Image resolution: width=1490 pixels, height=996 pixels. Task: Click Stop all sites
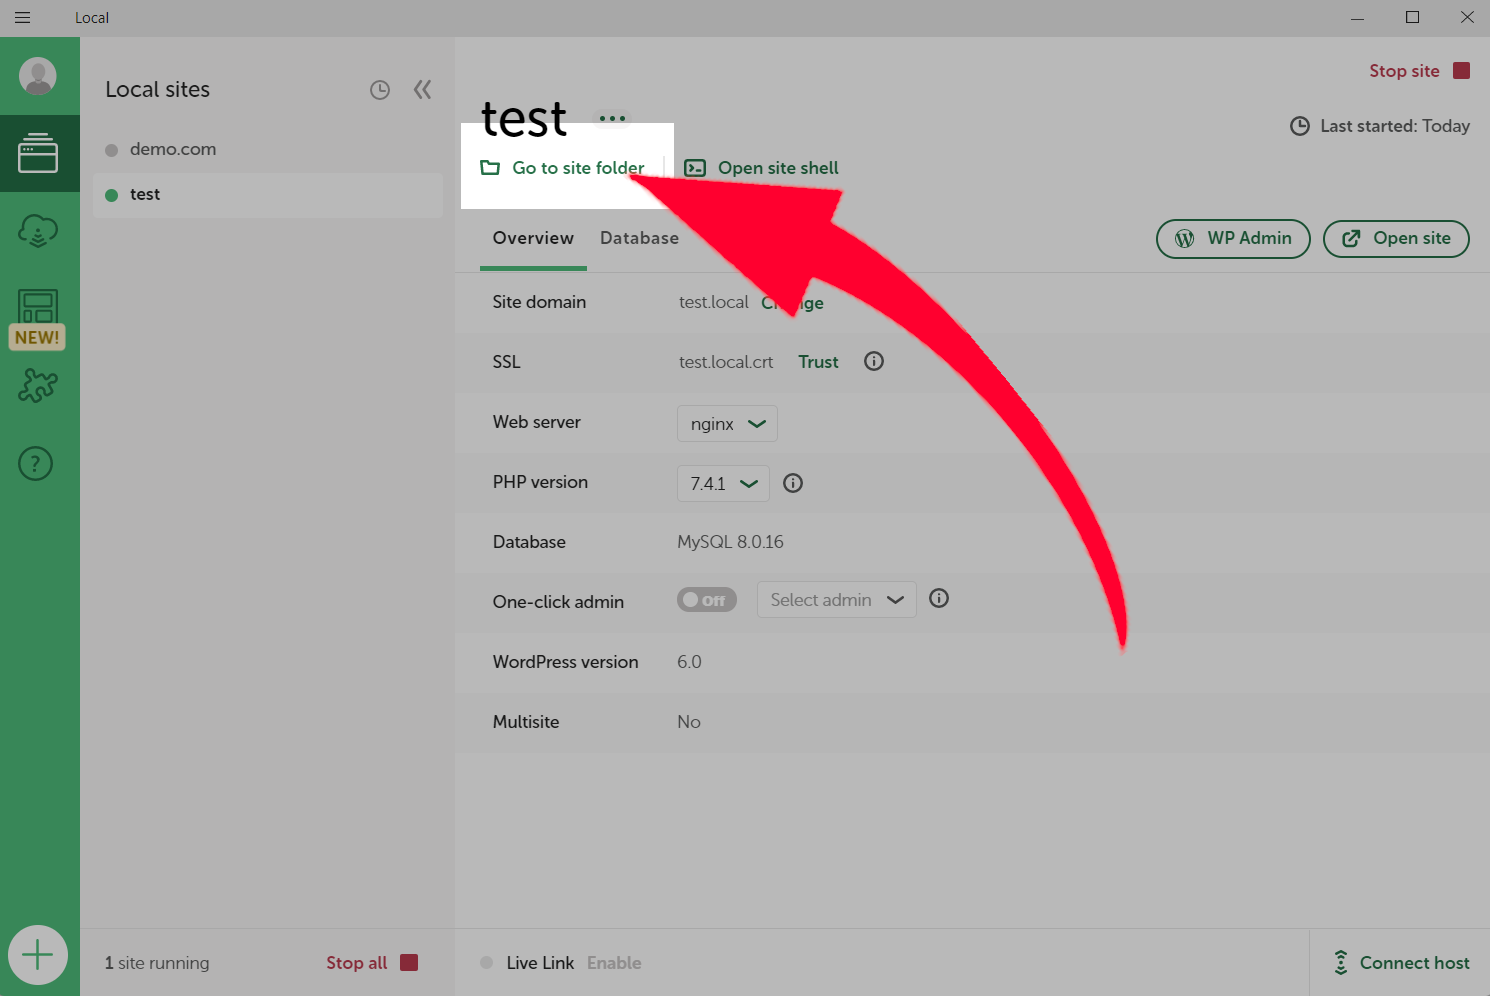click(372, 962)
